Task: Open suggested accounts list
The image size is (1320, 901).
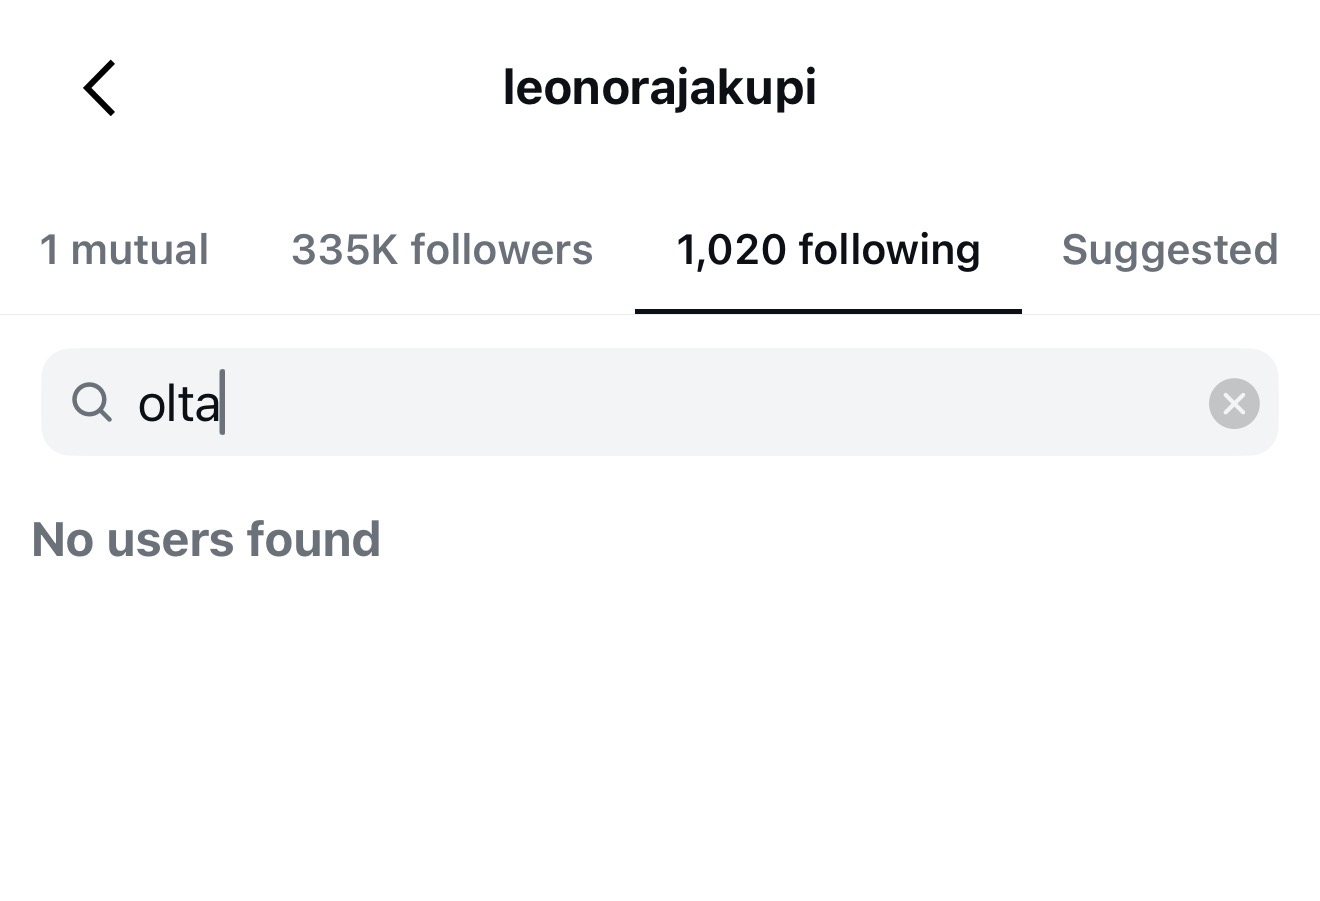Action: (1169, 250)
